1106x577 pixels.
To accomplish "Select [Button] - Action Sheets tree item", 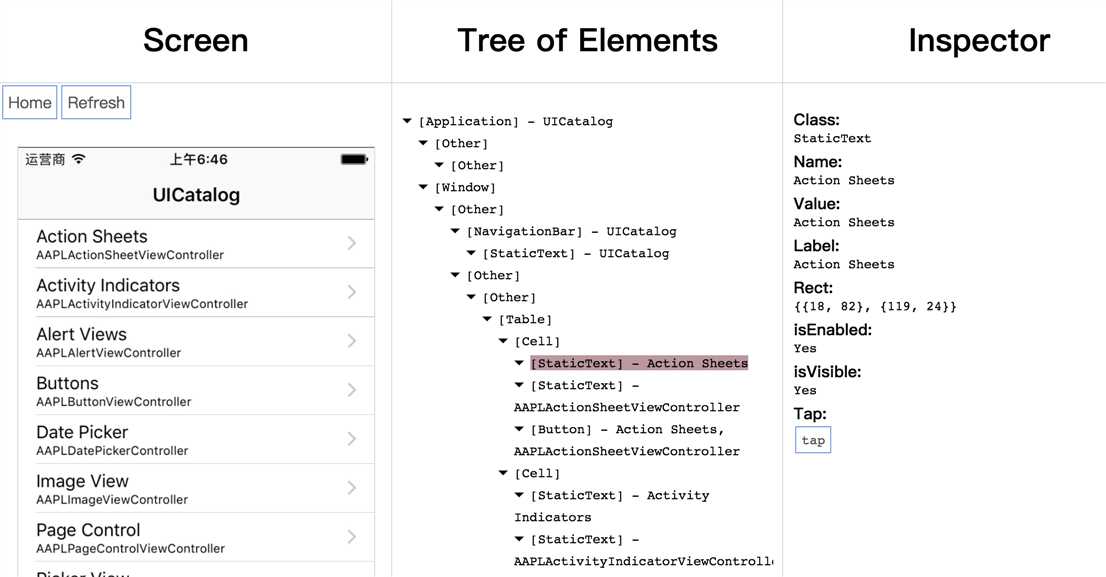I will (x=626, y=440).
